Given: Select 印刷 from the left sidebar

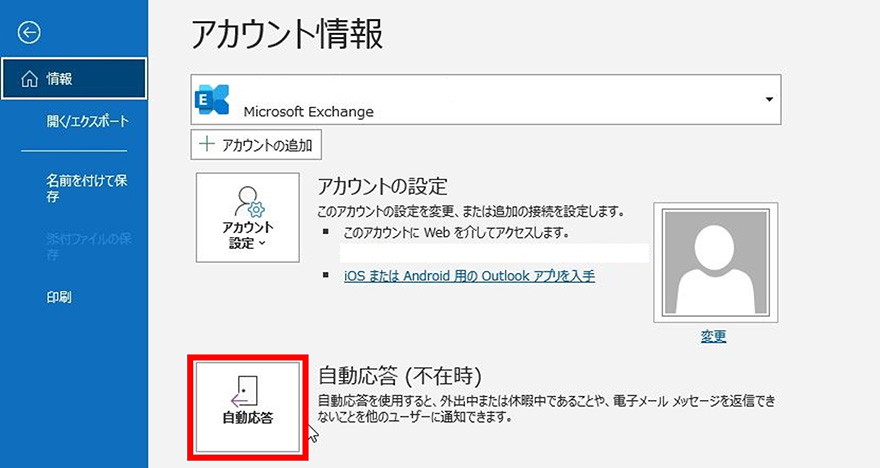Looking at the screenshot, I should [x=59, y=297].
